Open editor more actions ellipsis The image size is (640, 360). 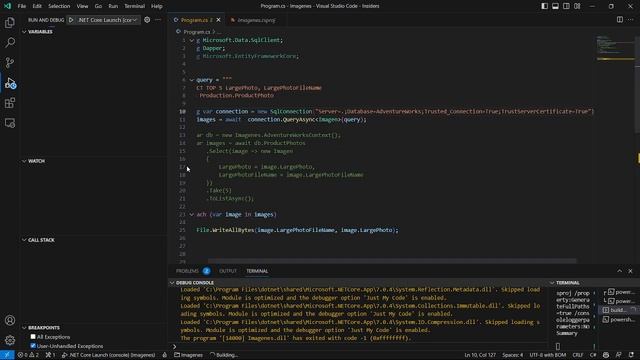point(631,20)
